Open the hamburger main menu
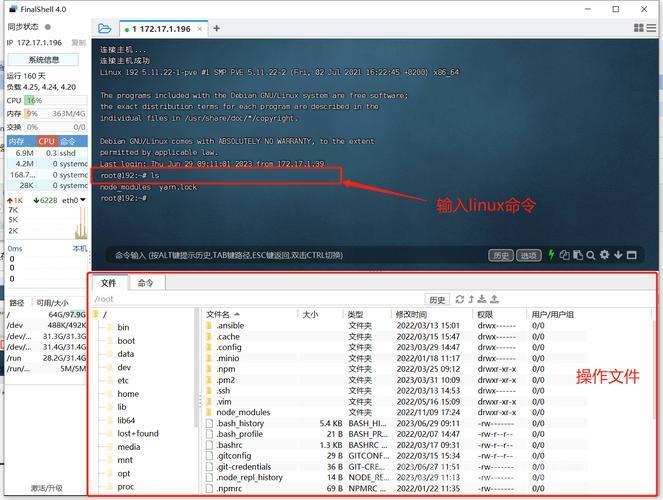This screenshot has width=663, height=500. coord(651,28)
